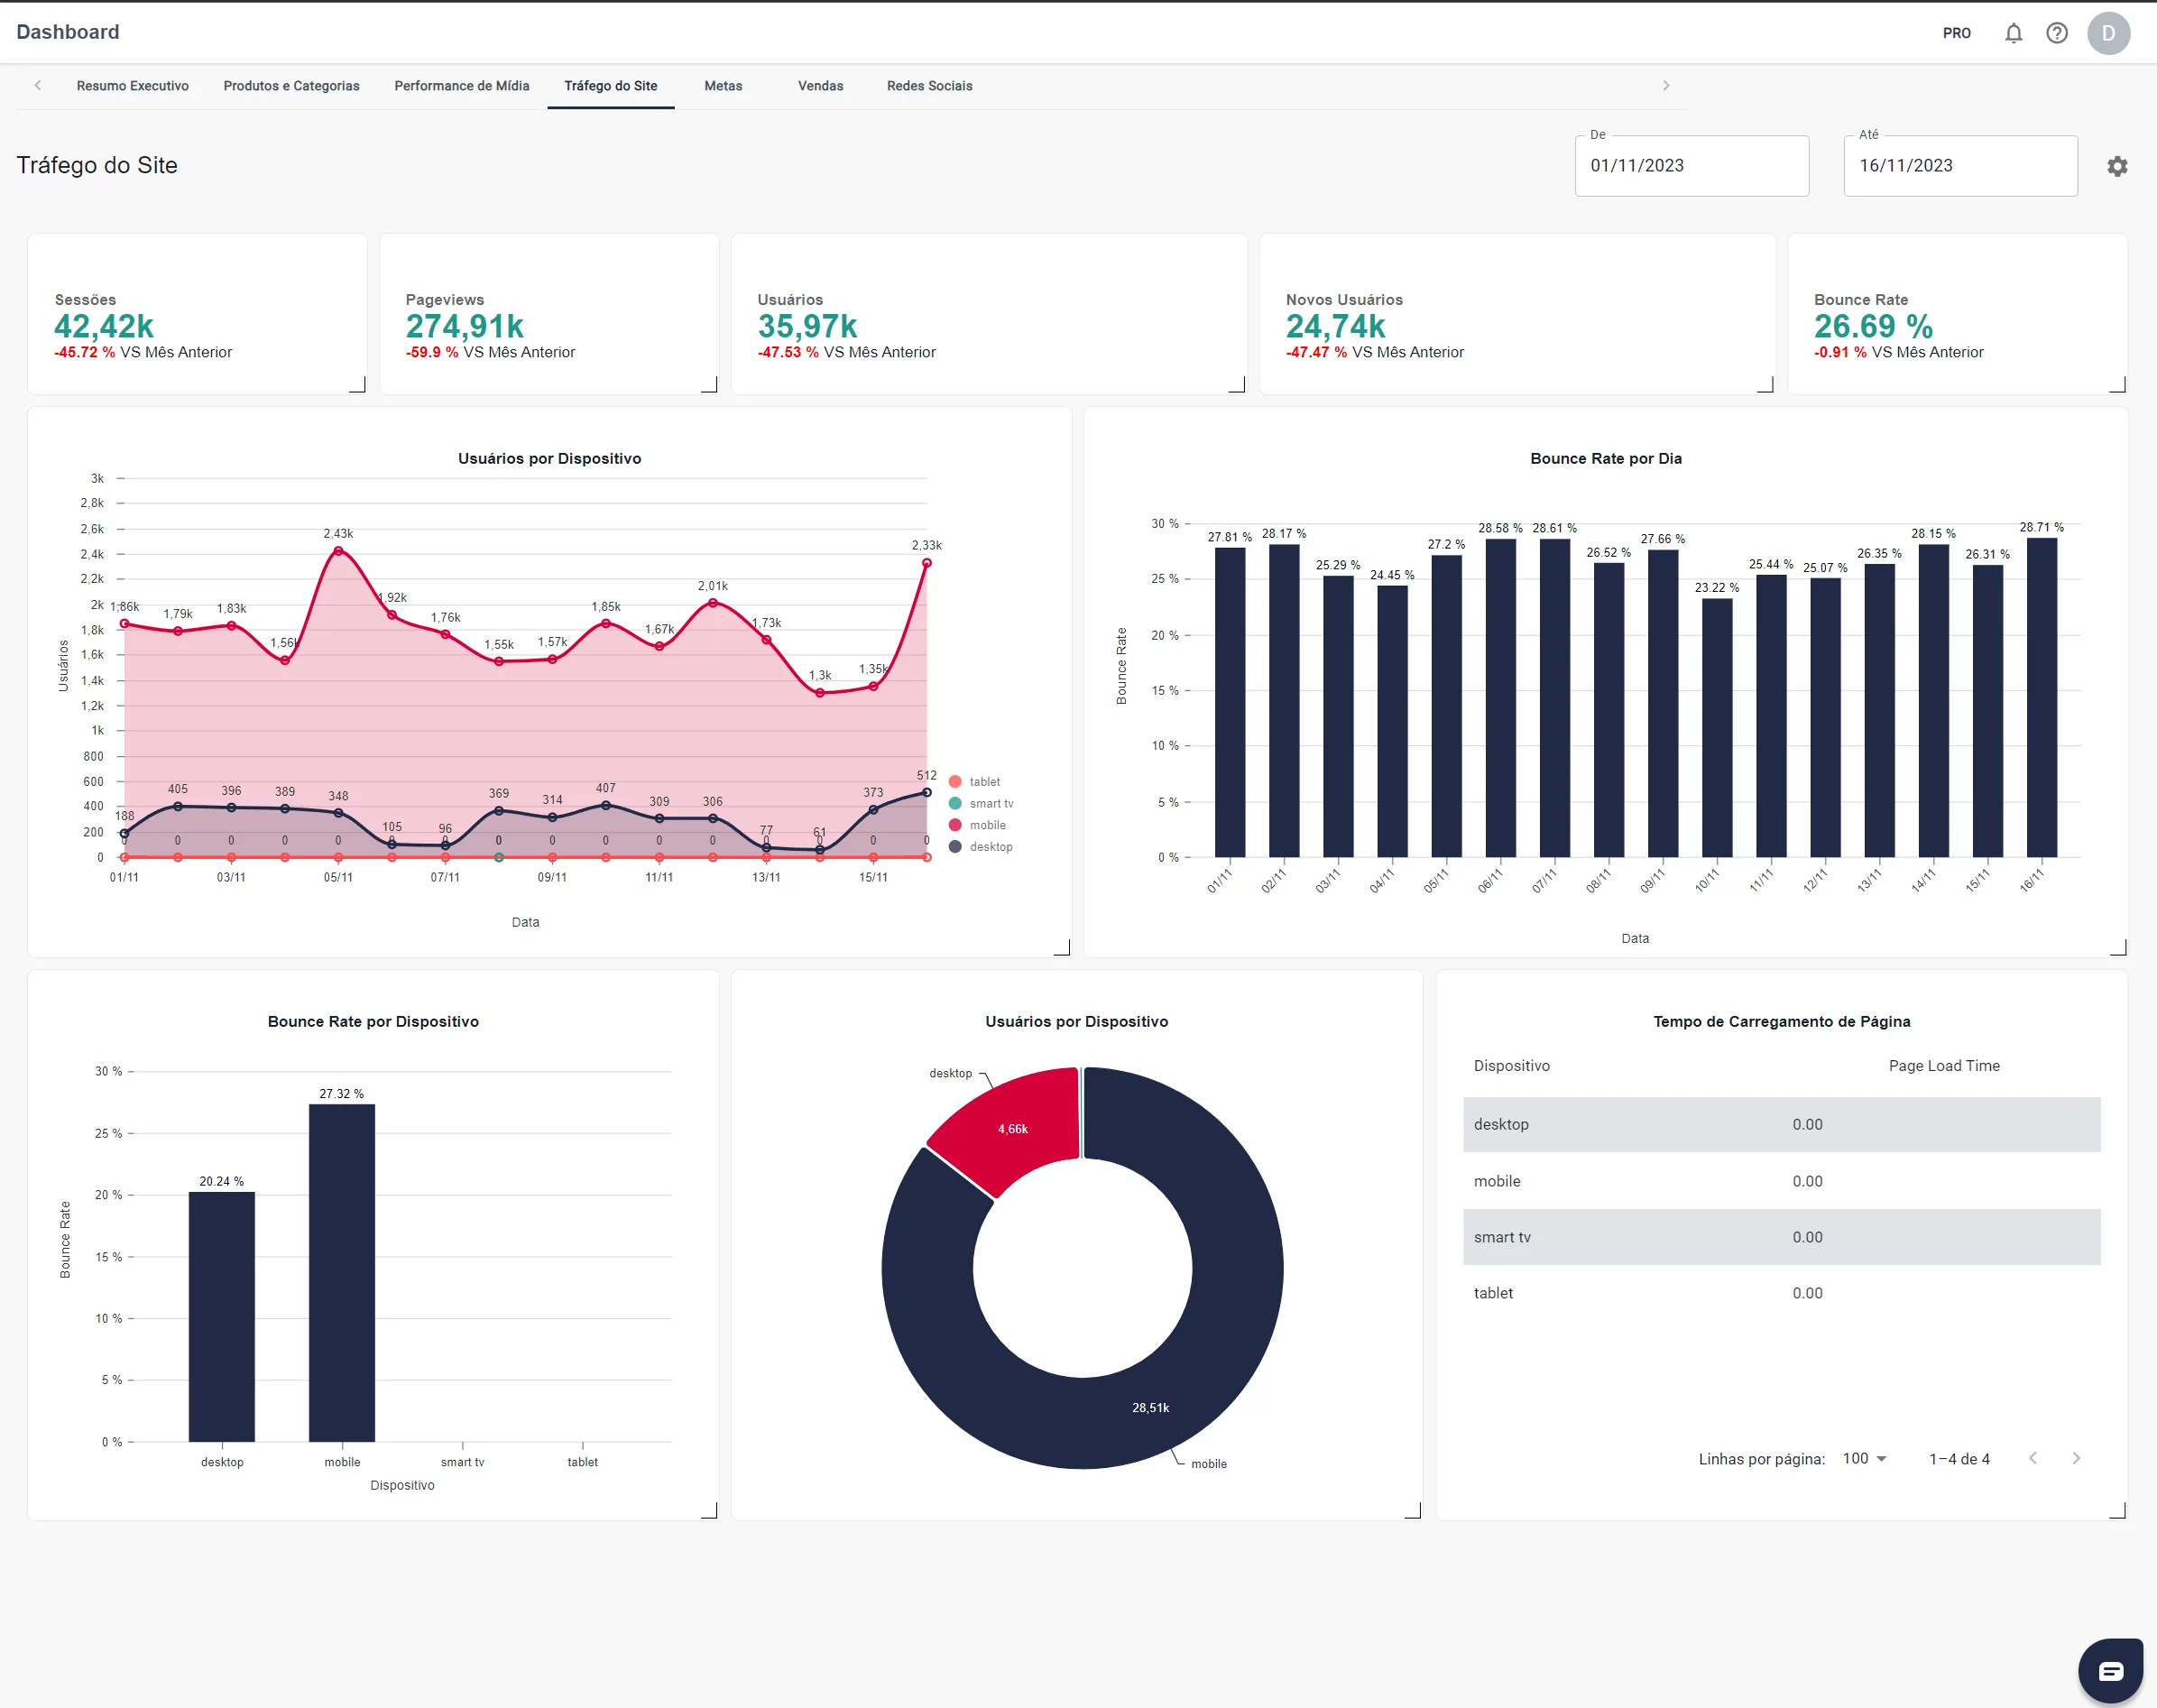This screenshot has height=1708, width=2157.
Task: Toggle mobile series in chart legend
Action: [x=986, y=825]
